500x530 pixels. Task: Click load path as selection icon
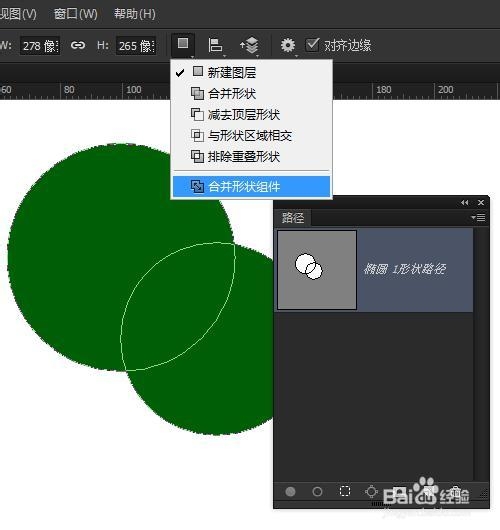344,491
